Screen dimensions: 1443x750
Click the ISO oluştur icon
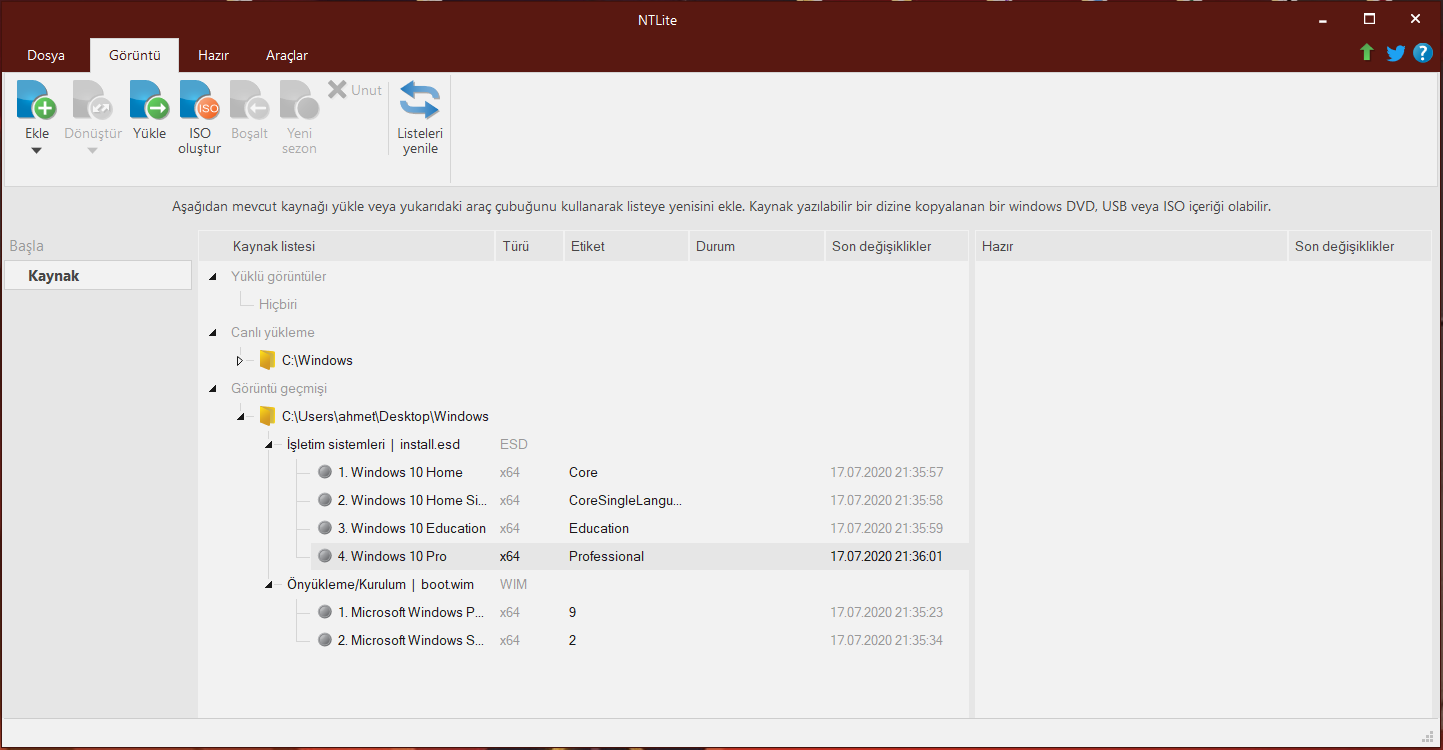click(x=199, y=101)
